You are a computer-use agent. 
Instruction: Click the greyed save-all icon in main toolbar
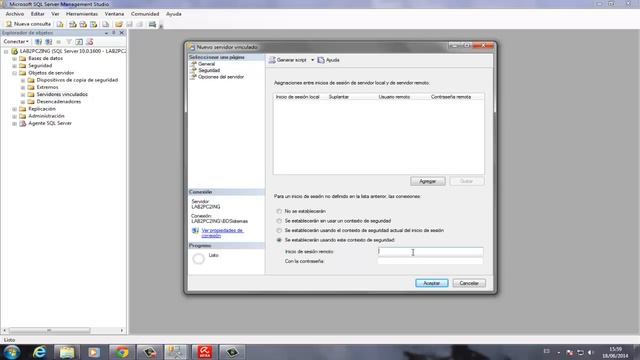(140, 24)
